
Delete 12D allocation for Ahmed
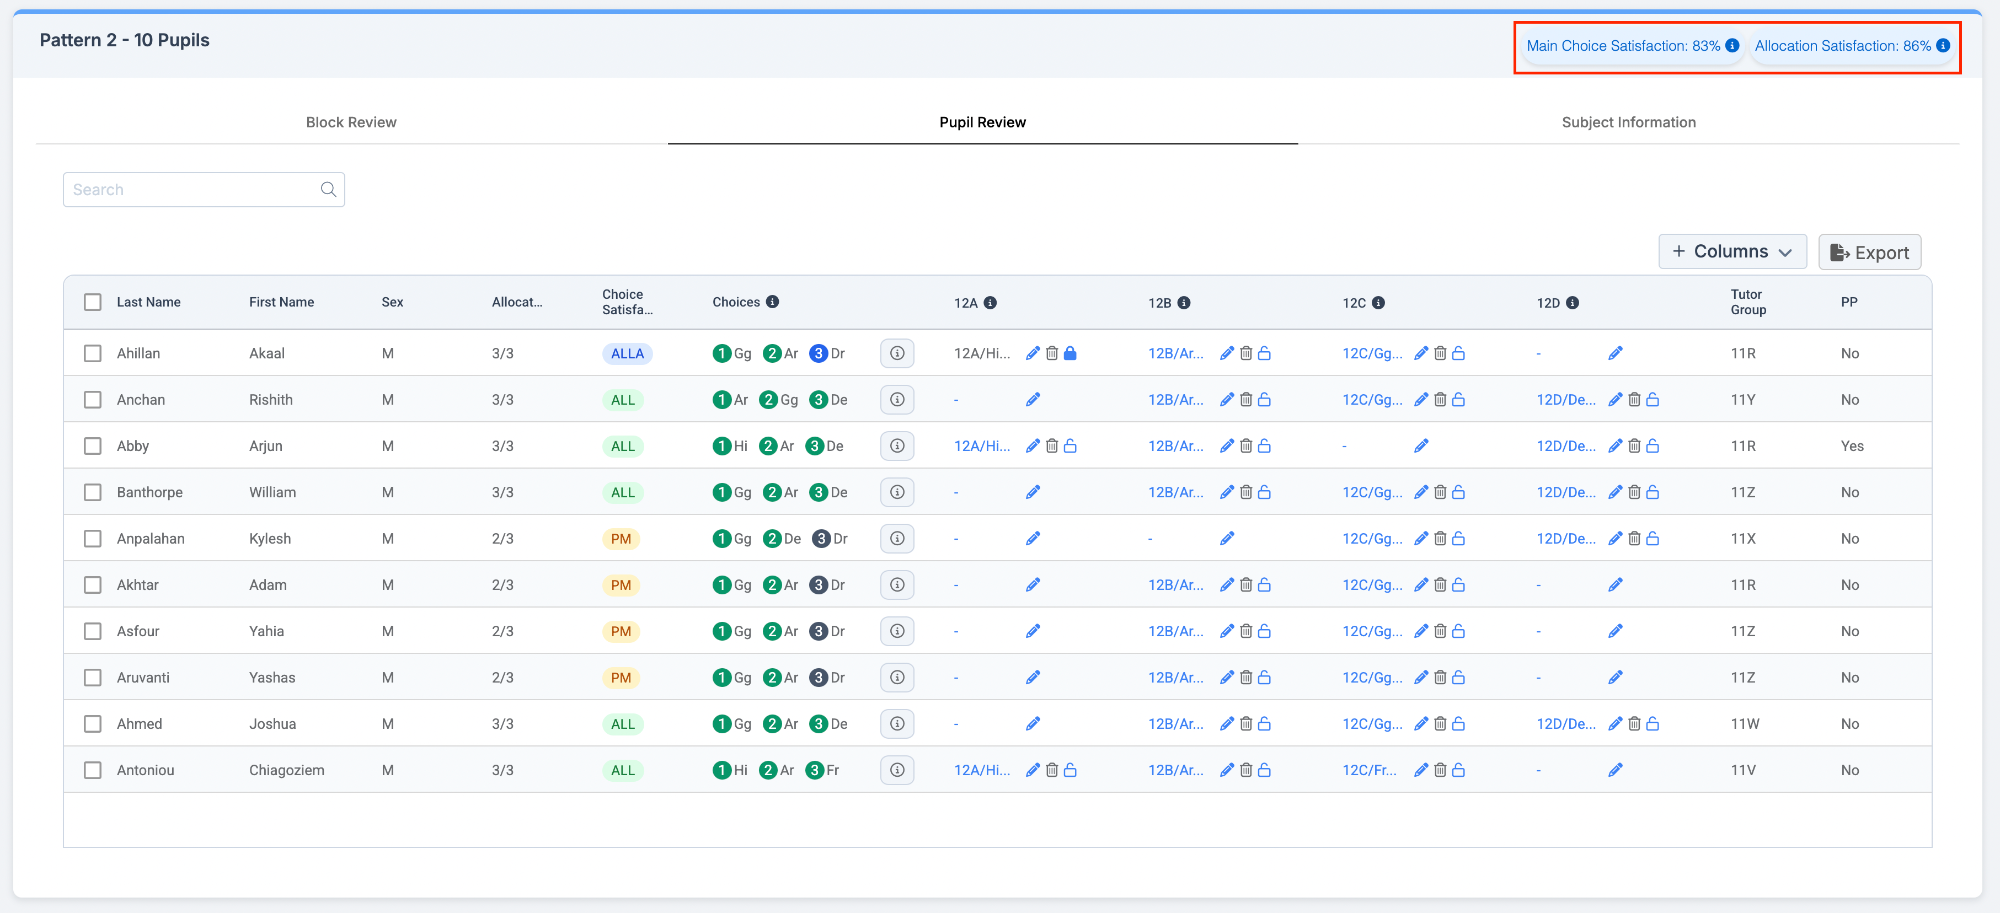(x=1634, y=724)
